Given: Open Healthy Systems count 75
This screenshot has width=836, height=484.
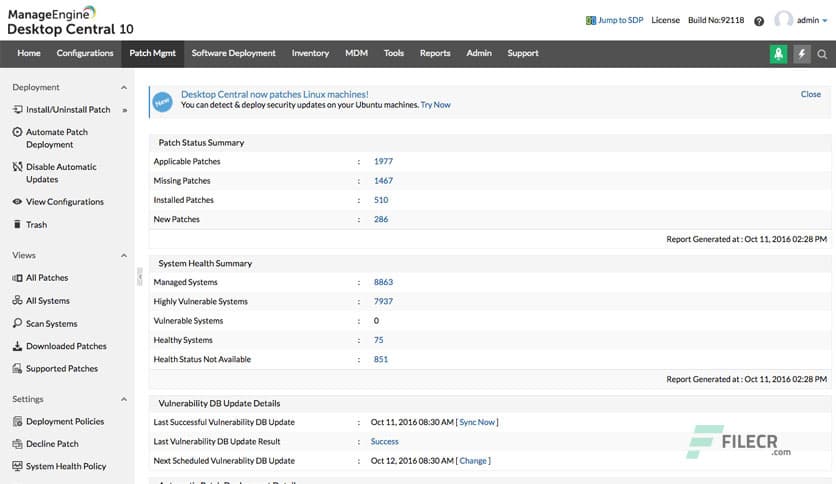Looking at the screenshot, I should tap(379, 340).
